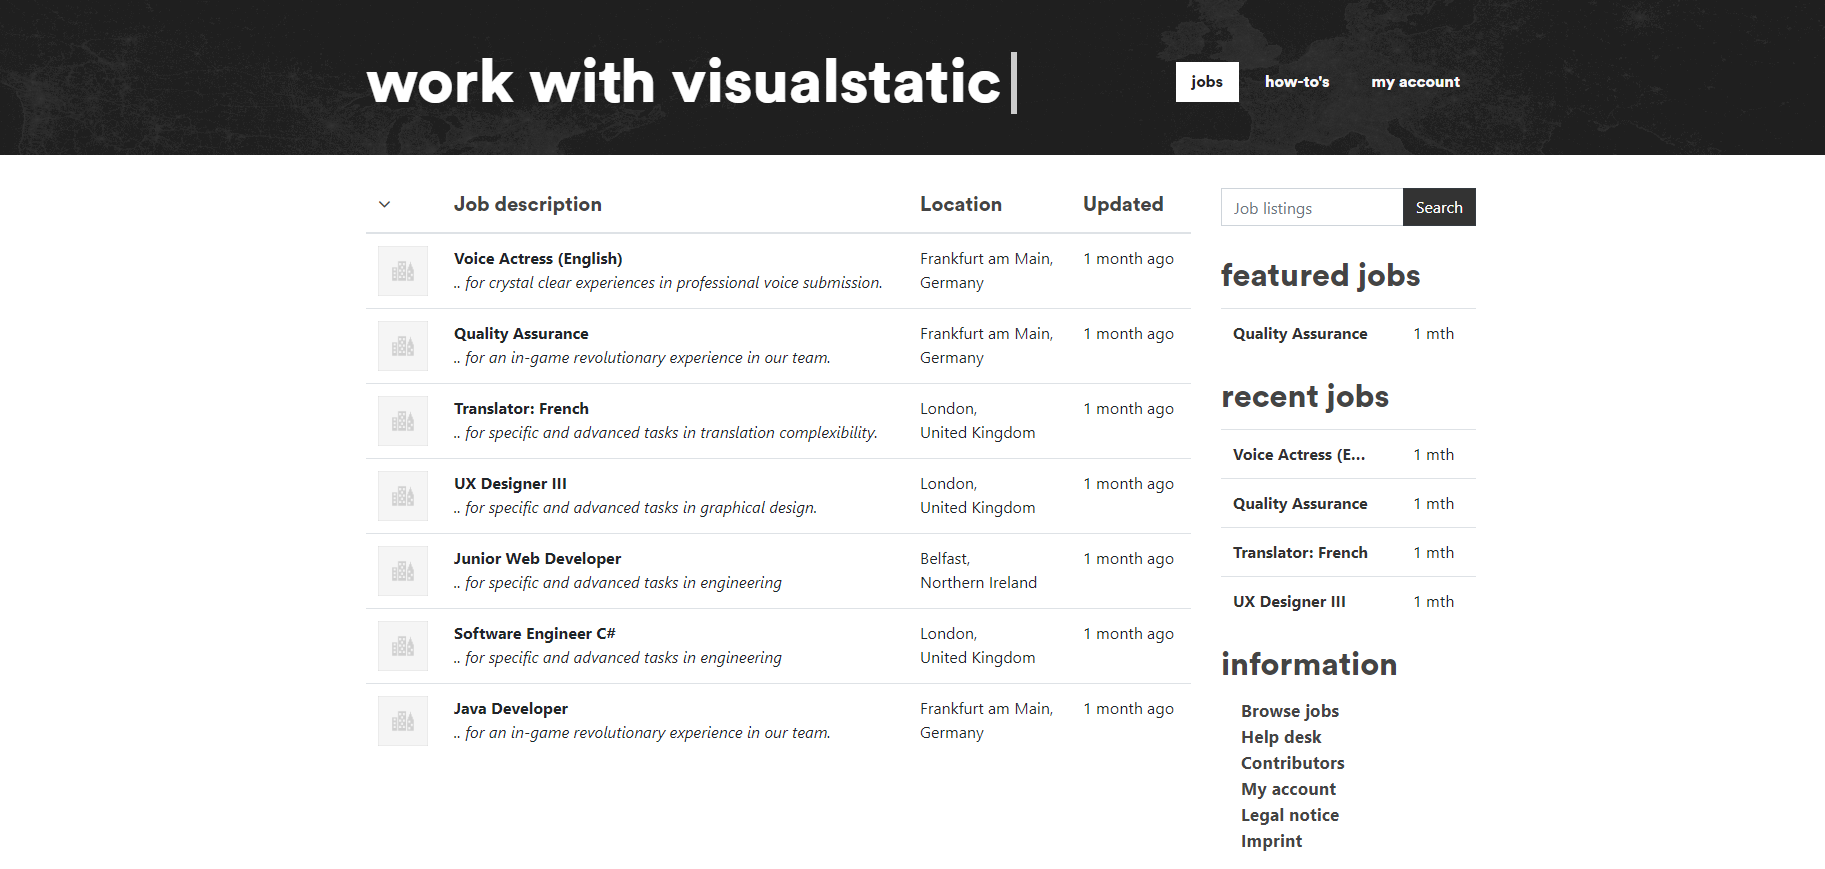This screenshot has height=869, width=1825.
Task: Open the Voice Actress (English) job title
Action: coord(538,259)
